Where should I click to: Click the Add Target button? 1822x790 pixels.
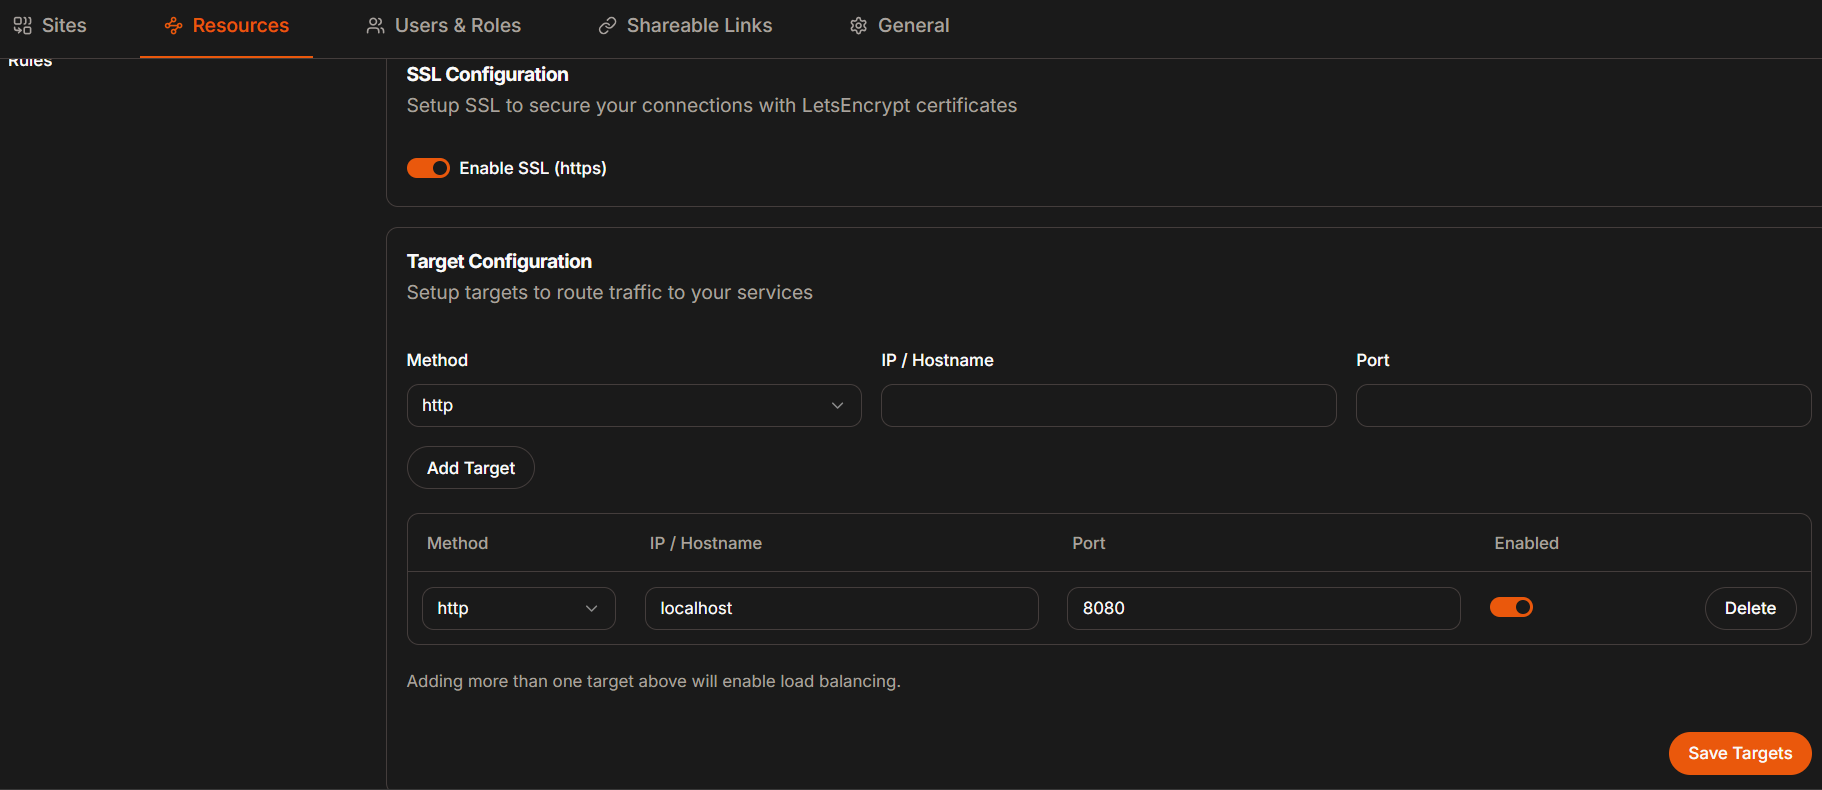471,468
